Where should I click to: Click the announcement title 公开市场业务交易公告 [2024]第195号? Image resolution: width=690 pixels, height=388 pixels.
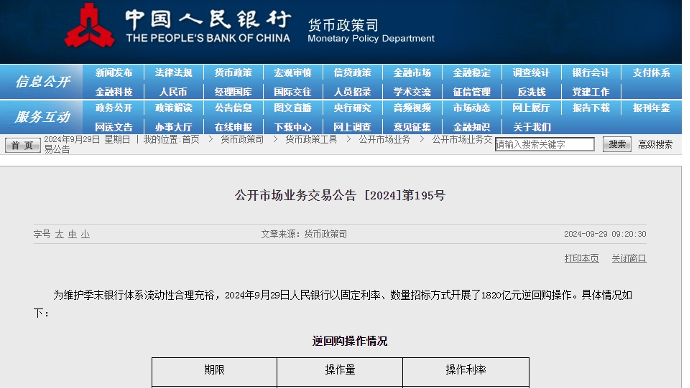tap(340, 195)
